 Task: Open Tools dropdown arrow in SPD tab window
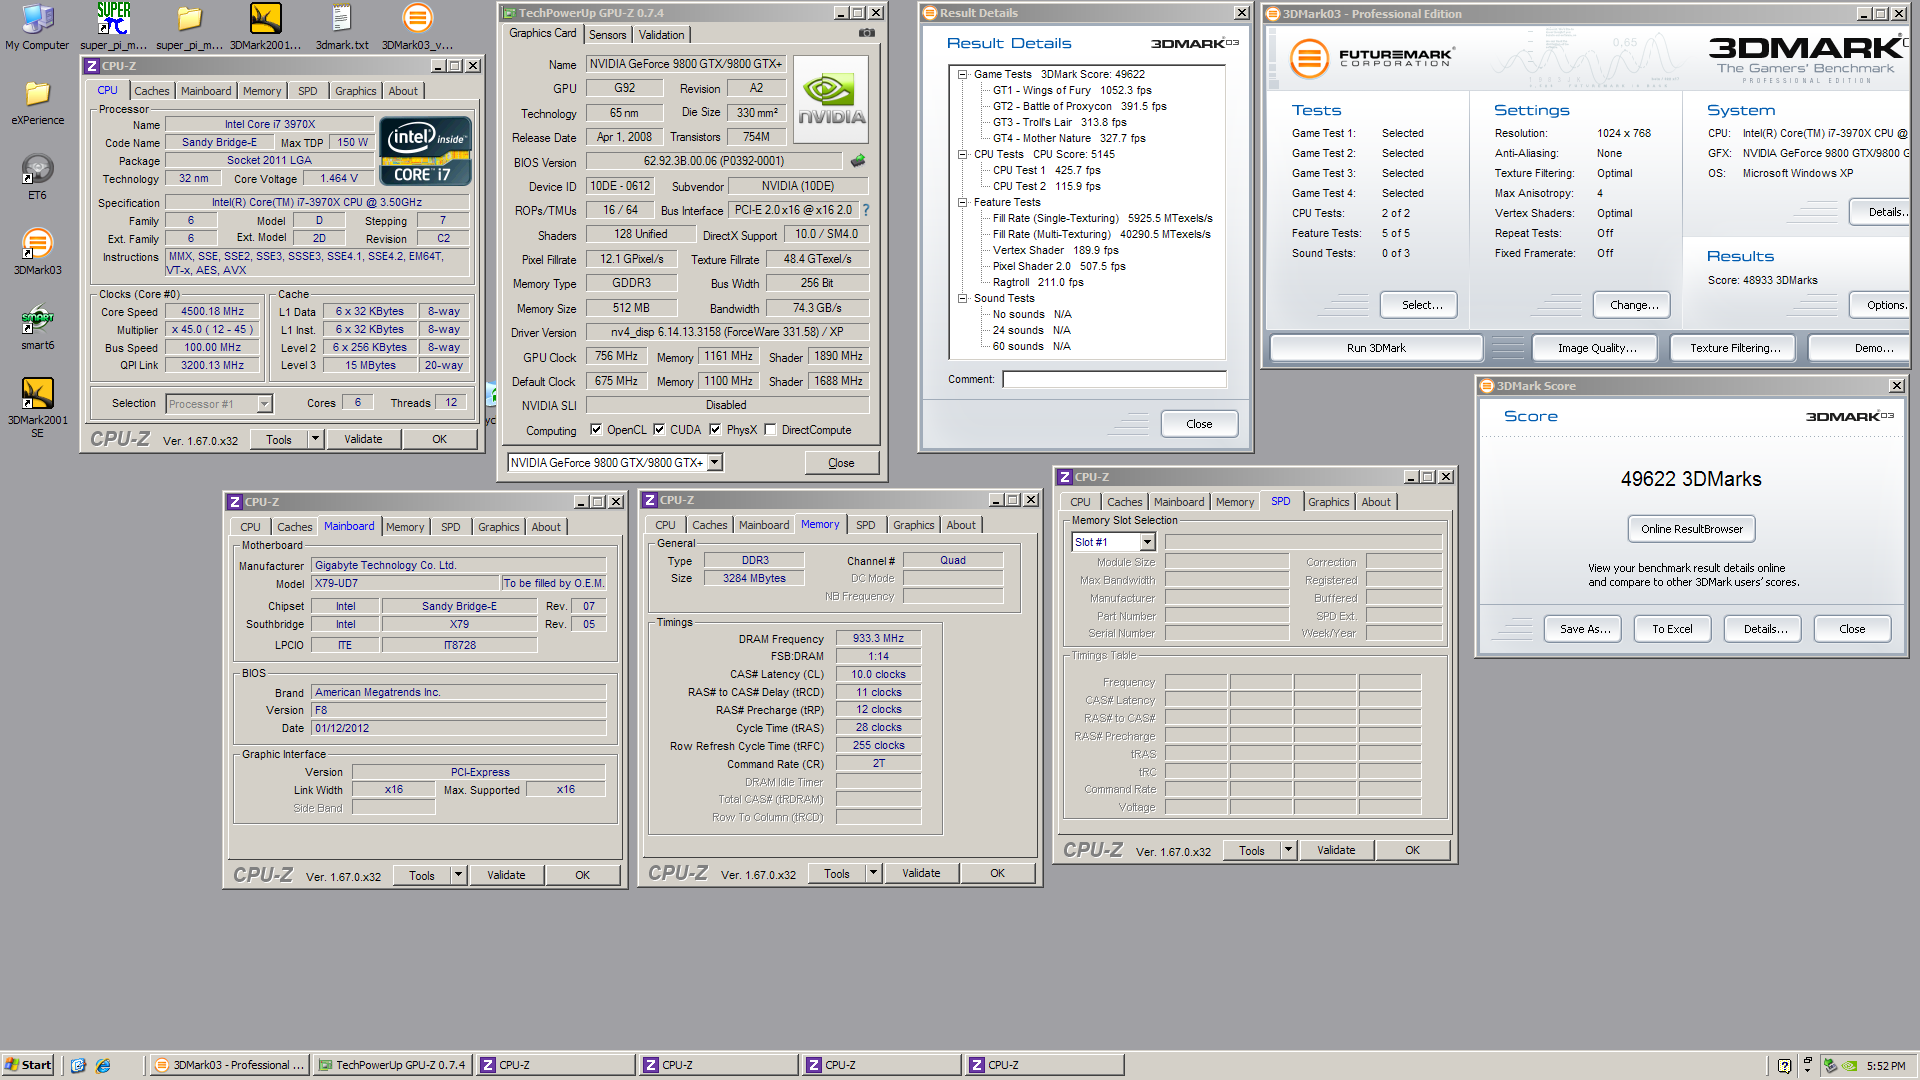pyautogui.click(x=1289, y=850)
